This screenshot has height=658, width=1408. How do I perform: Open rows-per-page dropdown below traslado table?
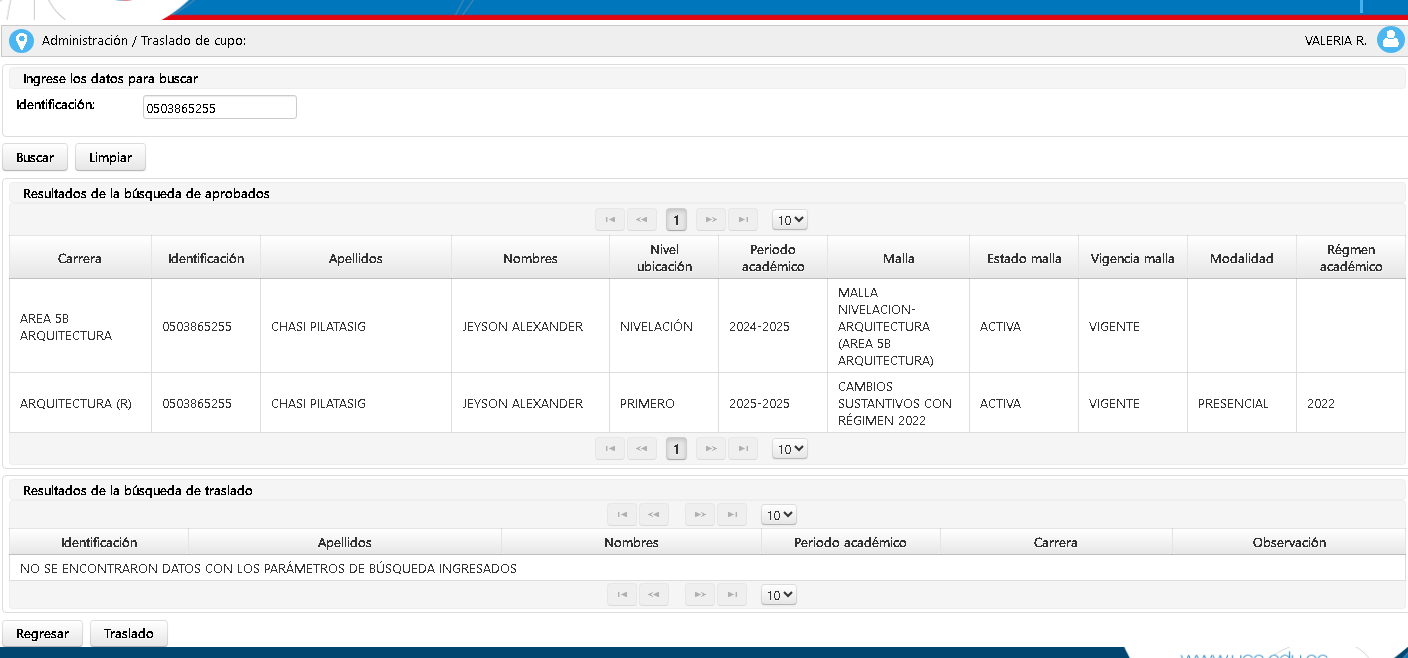(779, 595)
